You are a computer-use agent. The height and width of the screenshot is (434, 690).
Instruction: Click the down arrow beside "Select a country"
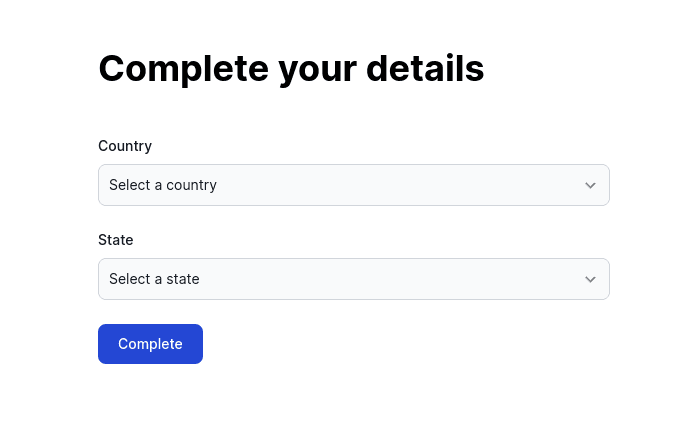(590, 185)
